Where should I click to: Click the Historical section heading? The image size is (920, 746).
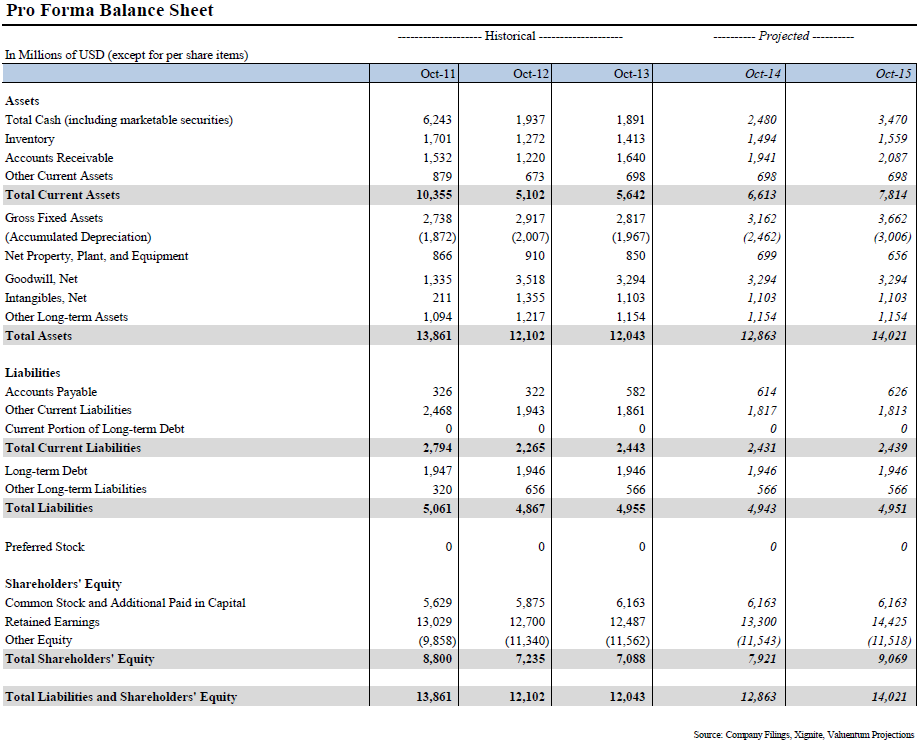[511, 35]
